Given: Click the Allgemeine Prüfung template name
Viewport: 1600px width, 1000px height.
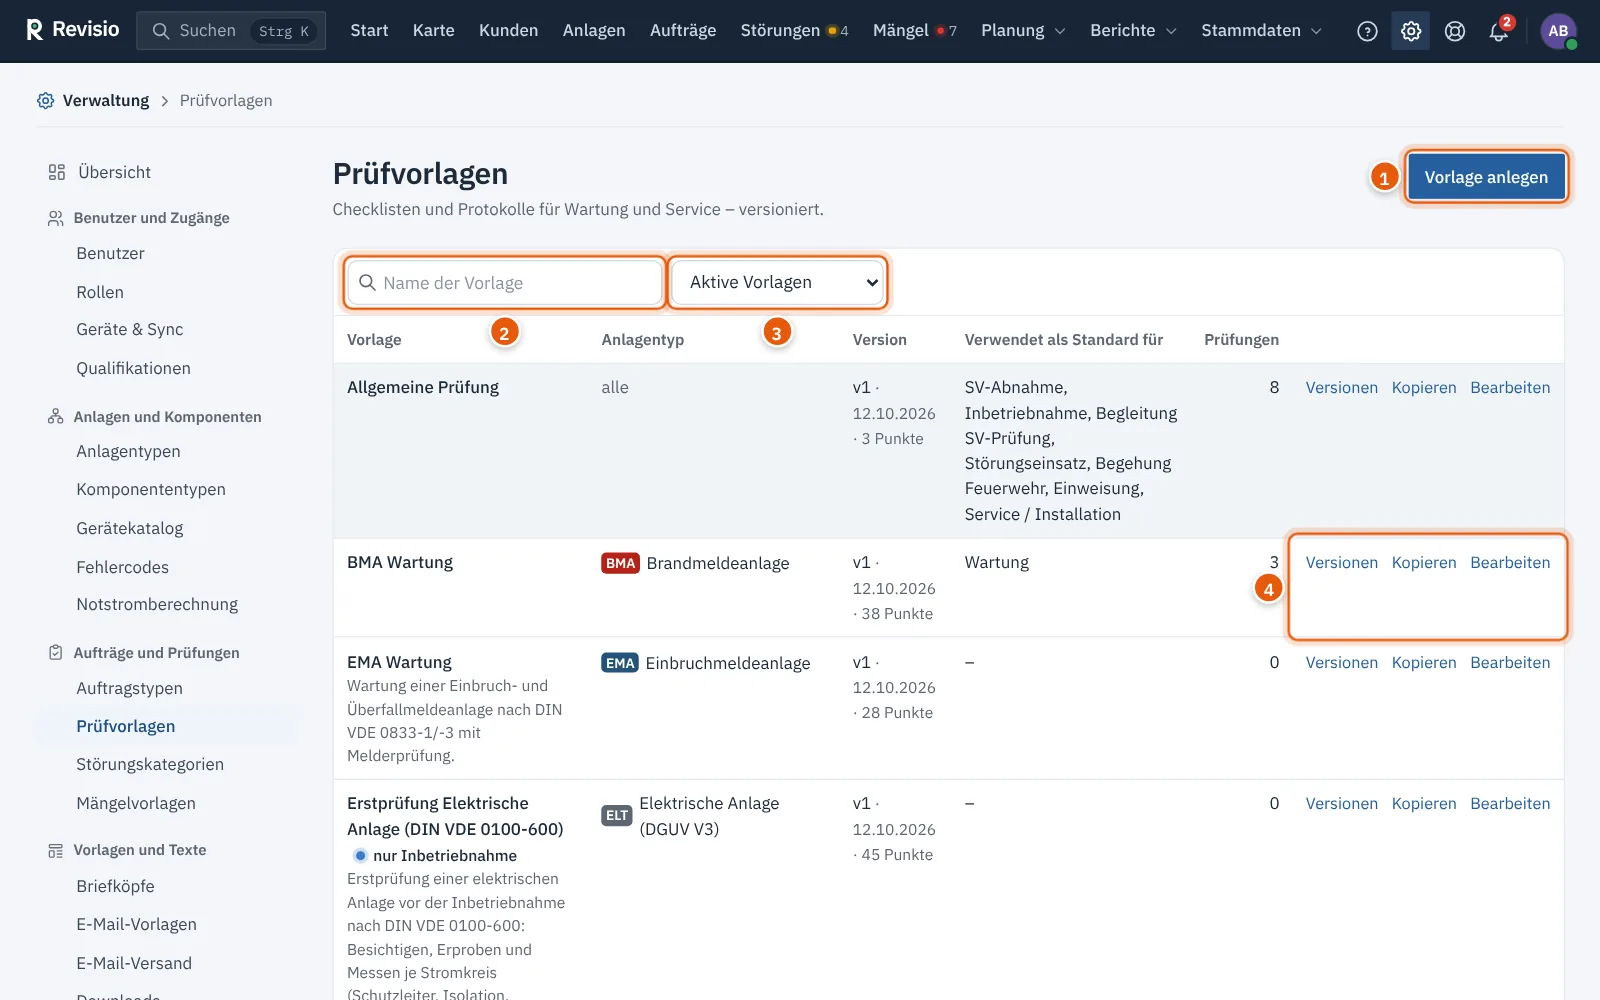Looking at the screenshot, I should tap(423, 388).
